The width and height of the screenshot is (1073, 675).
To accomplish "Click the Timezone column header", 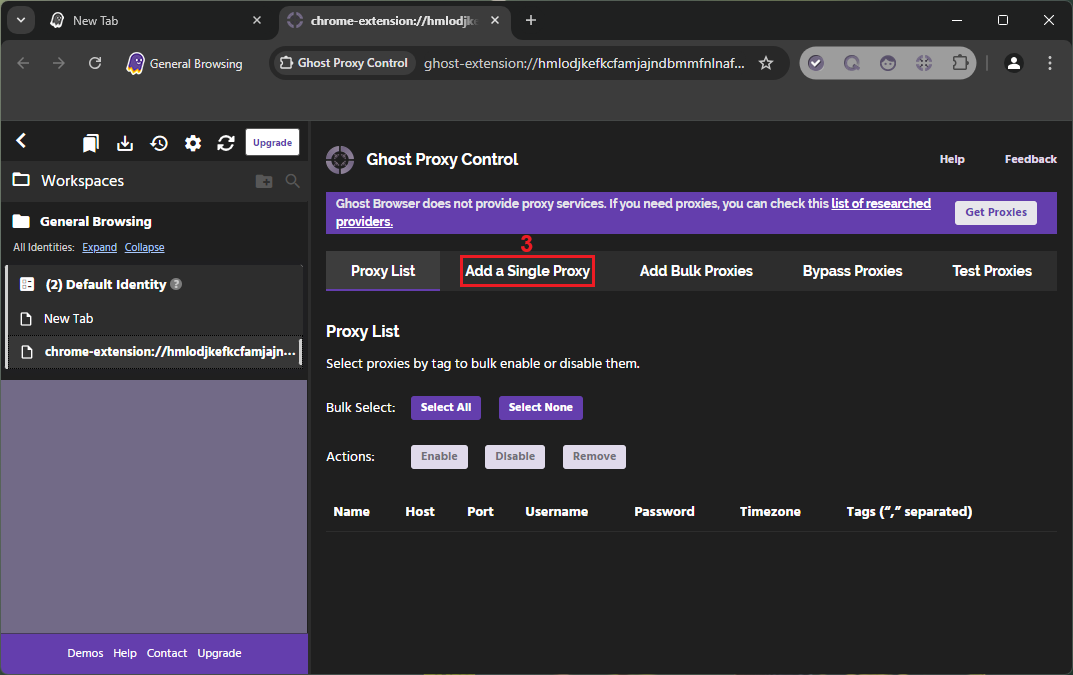I will tap(770, 511).
